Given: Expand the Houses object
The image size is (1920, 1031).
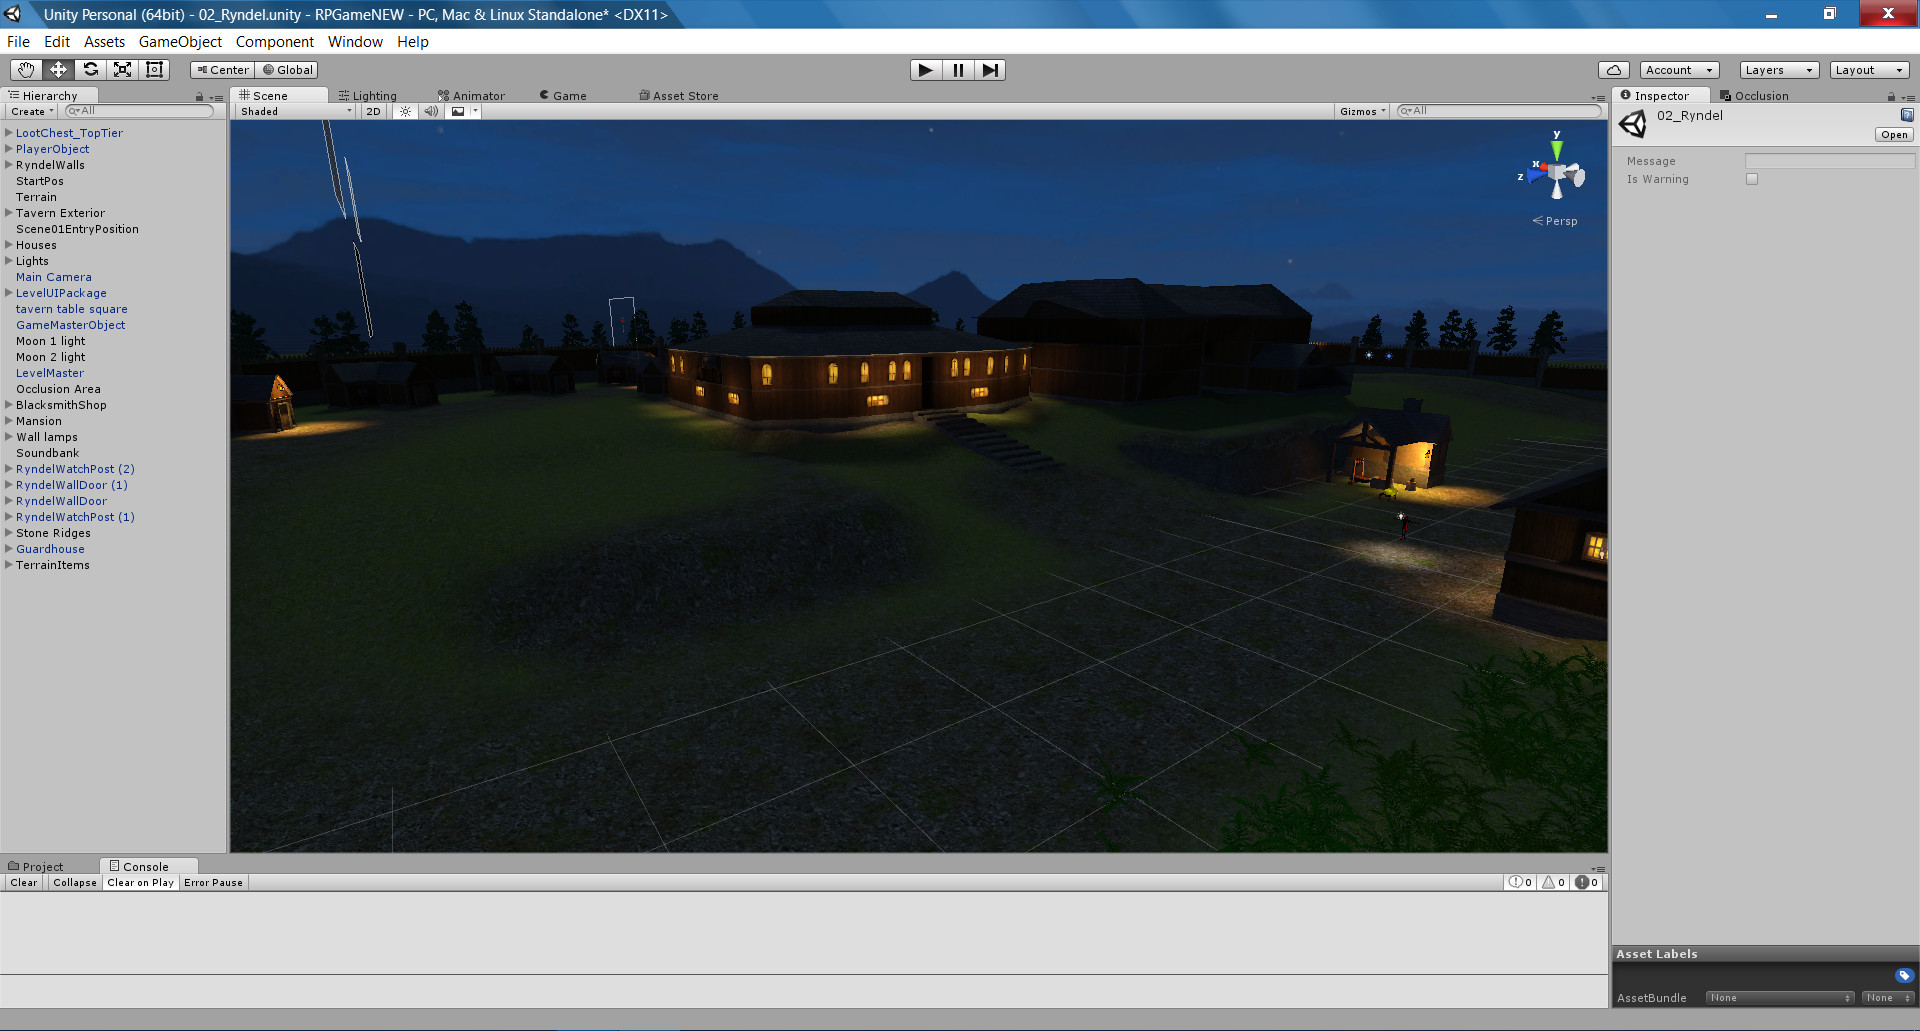Looking at the screenshot, I should [9, 245].
